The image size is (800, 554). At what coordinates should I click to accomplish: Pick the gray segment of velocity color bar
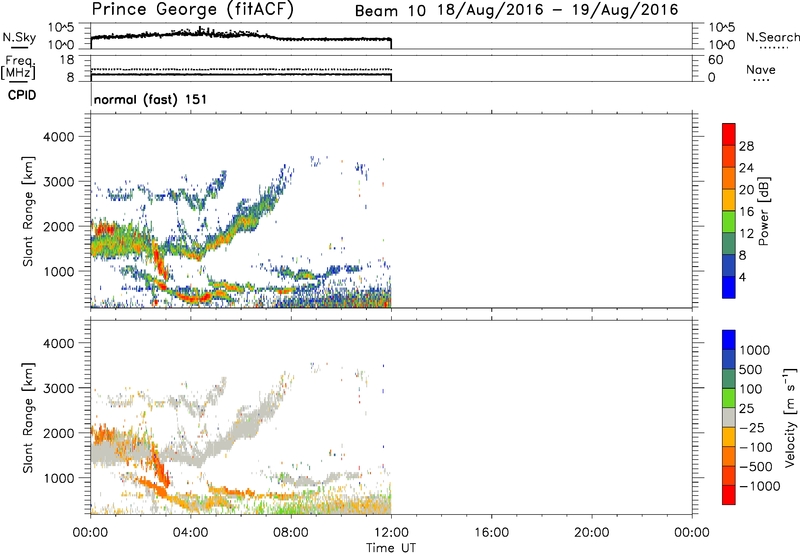point(729,417)
